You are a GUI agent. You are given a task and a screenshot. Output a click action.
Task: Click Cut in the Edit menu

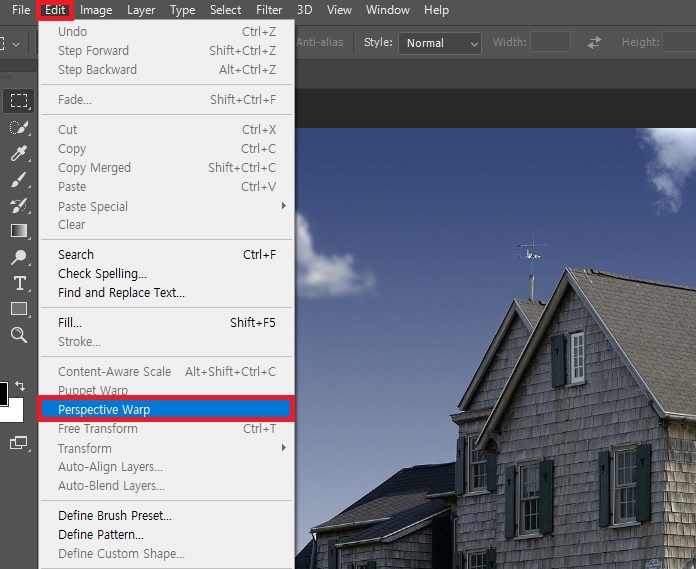pyautogui.click(x=167, y=129)
